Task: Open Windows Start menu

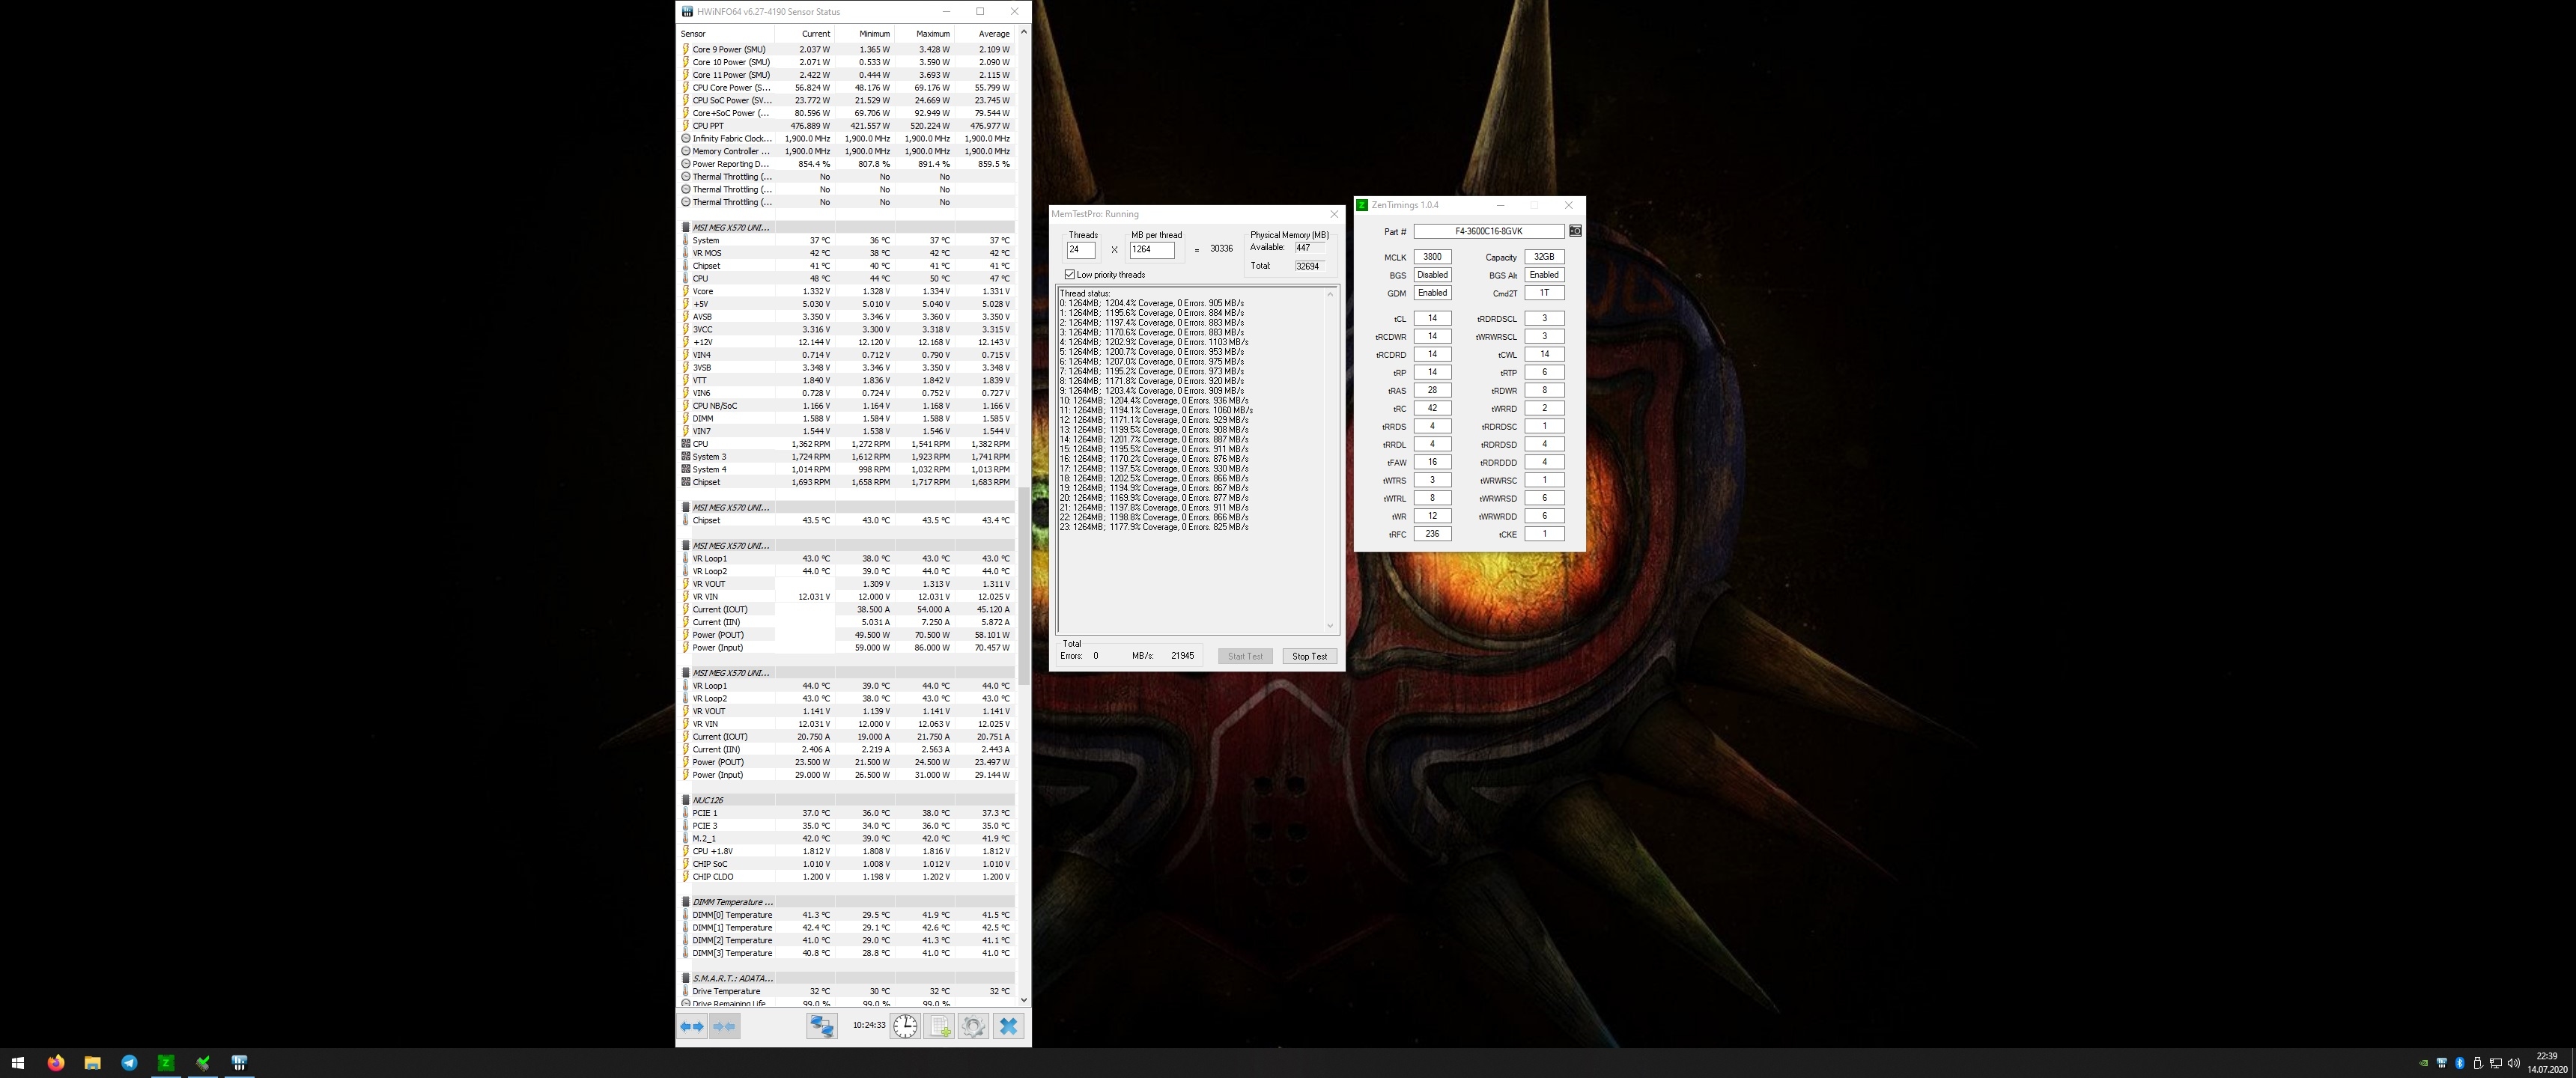Action: (x=17, y=1063)
